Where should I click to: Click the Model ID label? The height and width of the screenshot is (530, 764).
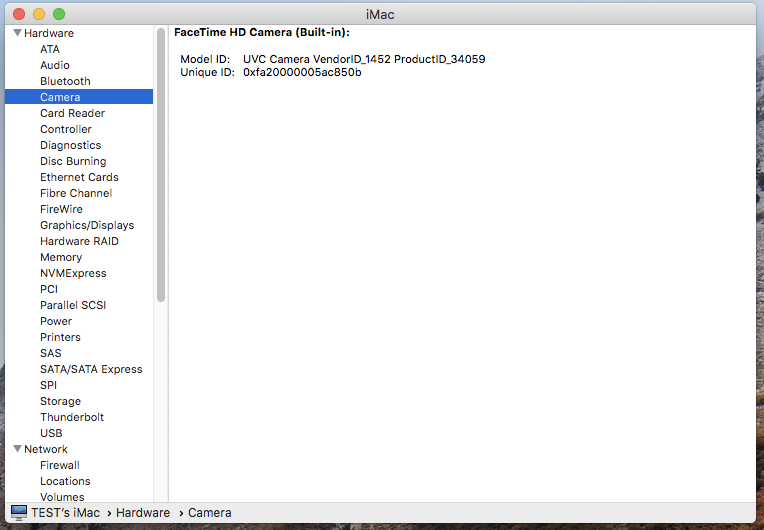[x=205, y=59]
